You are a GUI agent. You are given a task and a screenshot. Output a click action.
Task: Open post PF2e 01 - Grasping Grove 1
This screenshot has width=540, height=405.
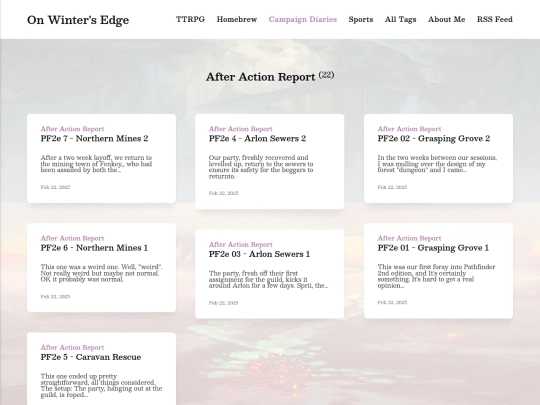click(x=433, y=248)
